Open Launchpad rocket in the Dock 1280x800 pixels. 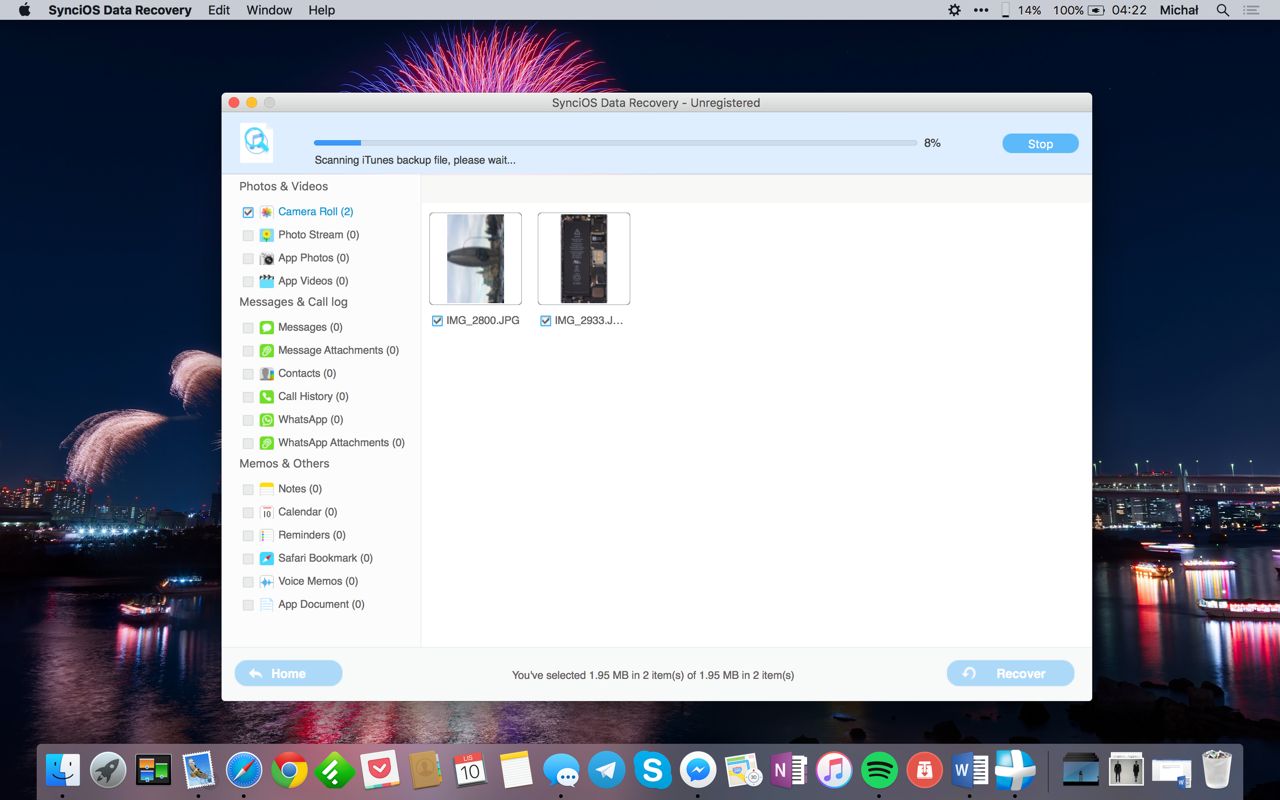[108, 770]
